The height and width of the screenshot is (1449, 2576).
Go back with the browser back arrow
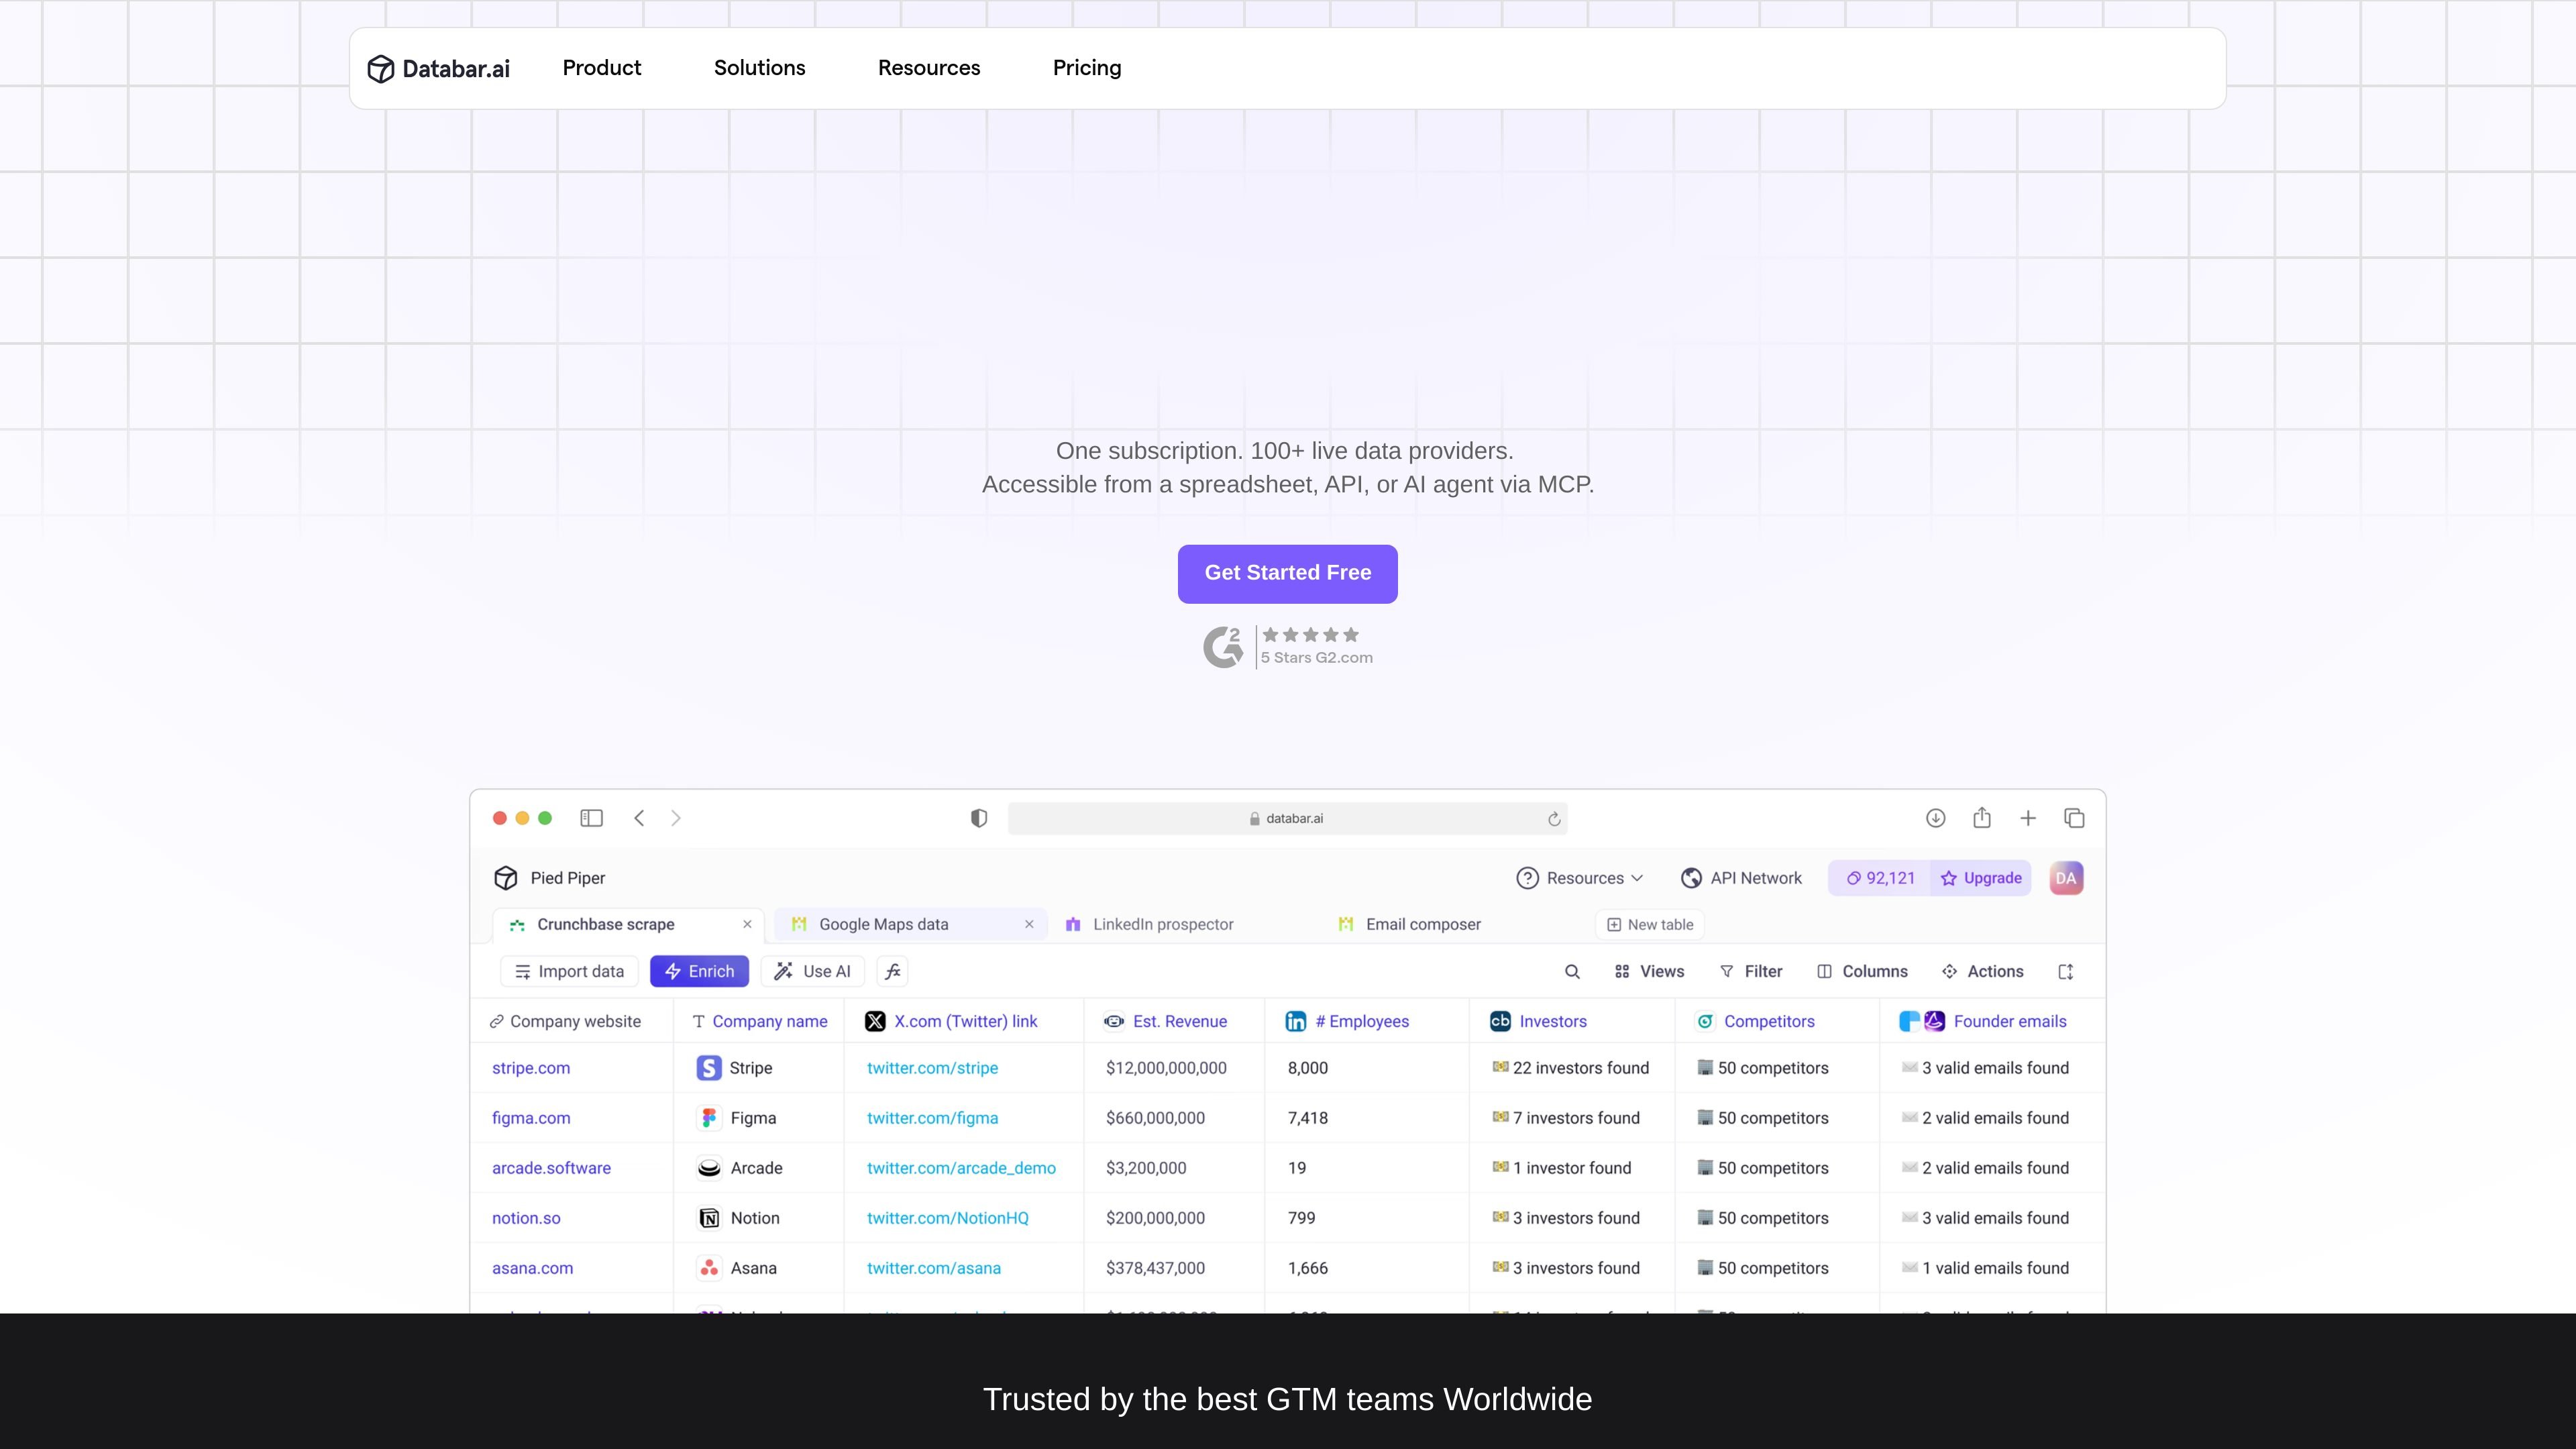click(x=639, y=818)
